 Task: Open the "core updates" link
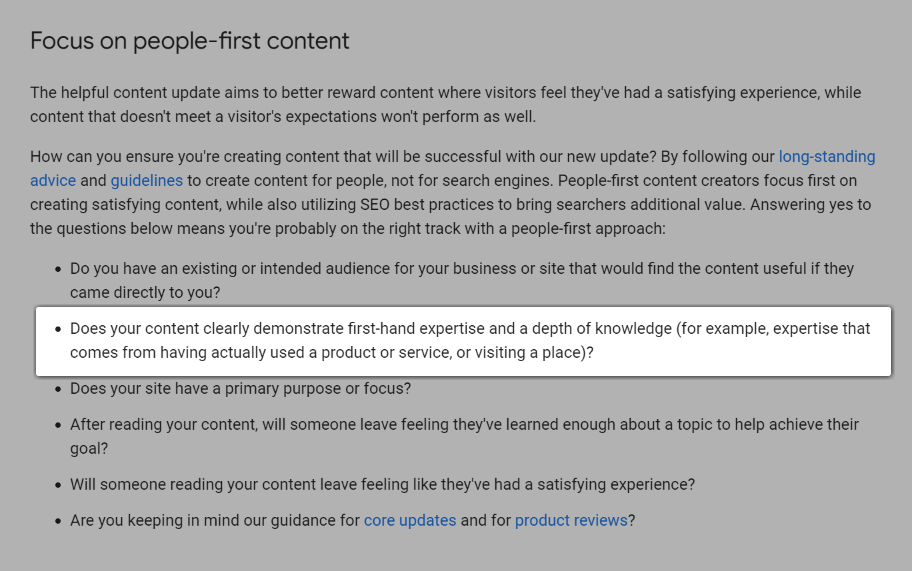(x=410, y=521)
